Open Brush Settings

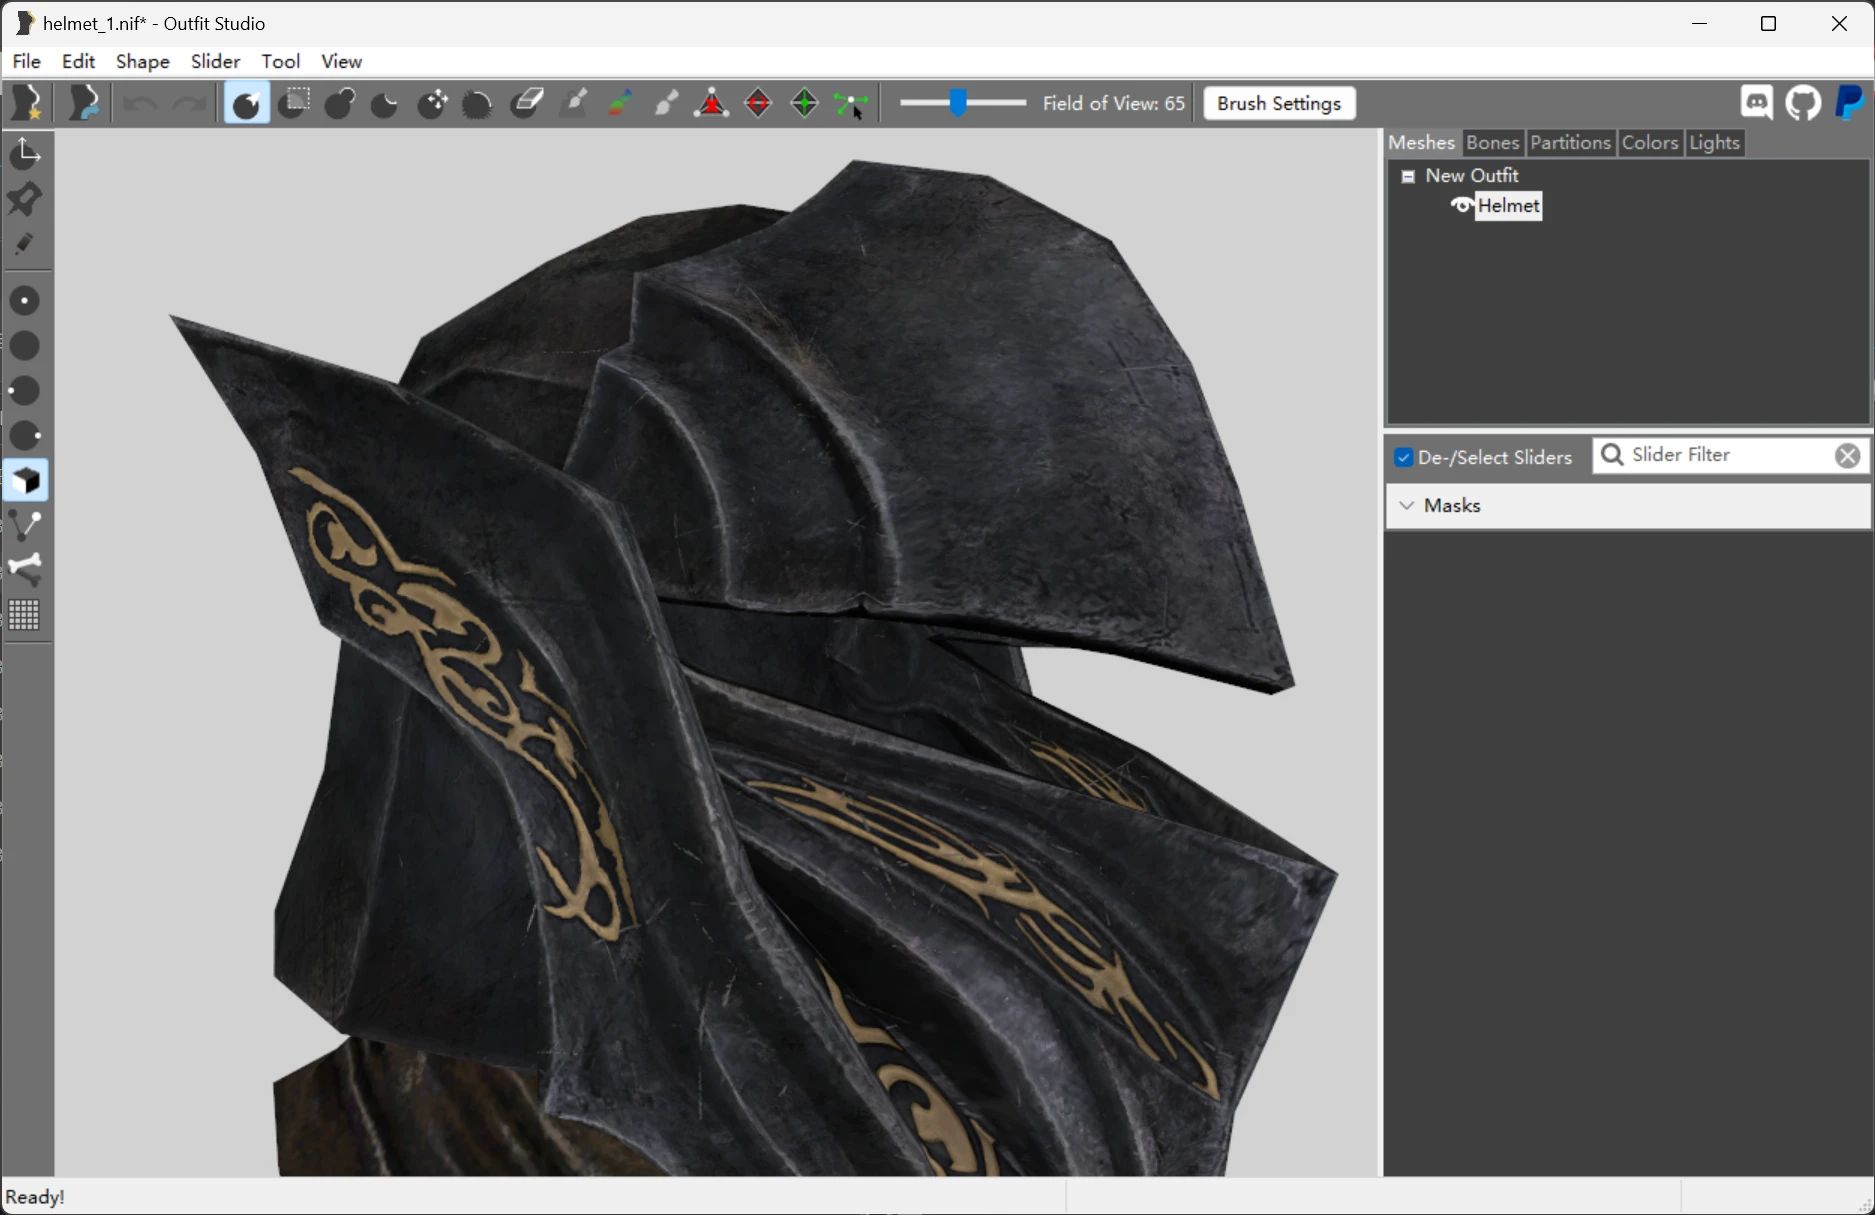pyautogui.click(x=1278, y=103)
